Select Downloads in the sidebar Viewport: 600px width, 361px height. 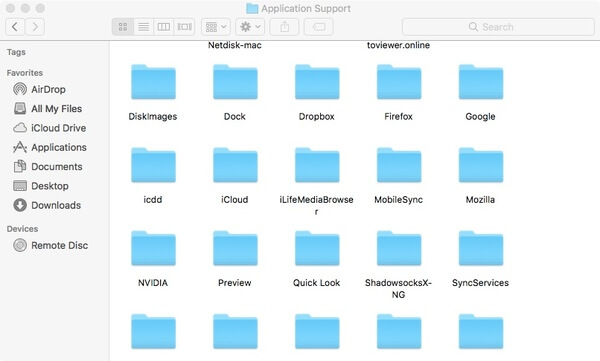coord(47,205)
